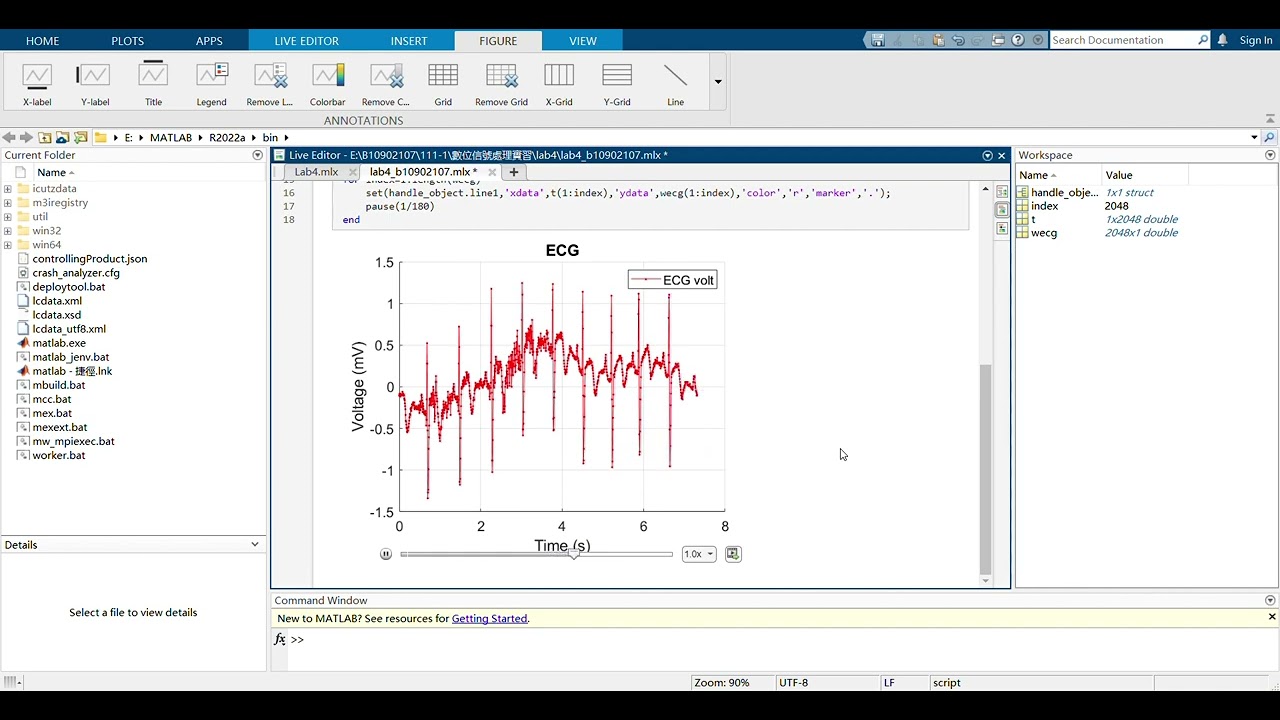Undo the last action
The width and height of the screenshot is (1280, 720).
(958, 40)
